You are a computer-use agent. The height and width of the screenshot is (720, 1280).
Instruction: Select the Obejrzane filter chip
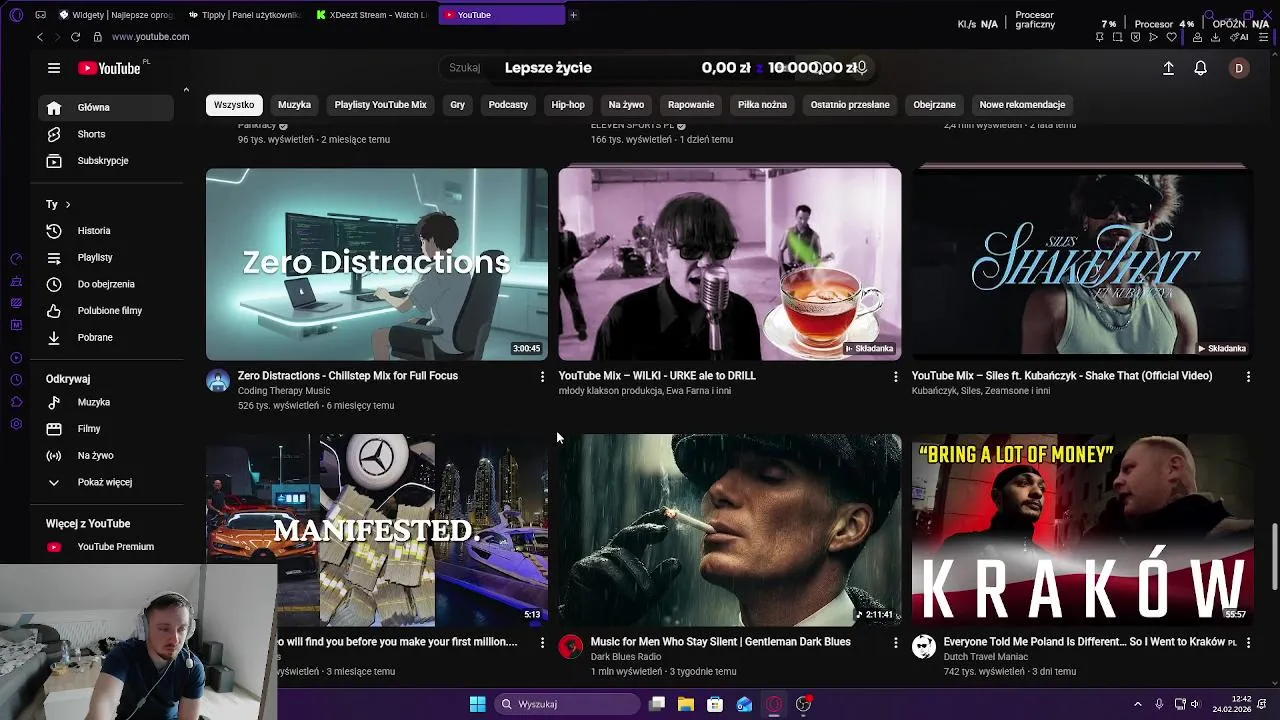click(934, 105)
